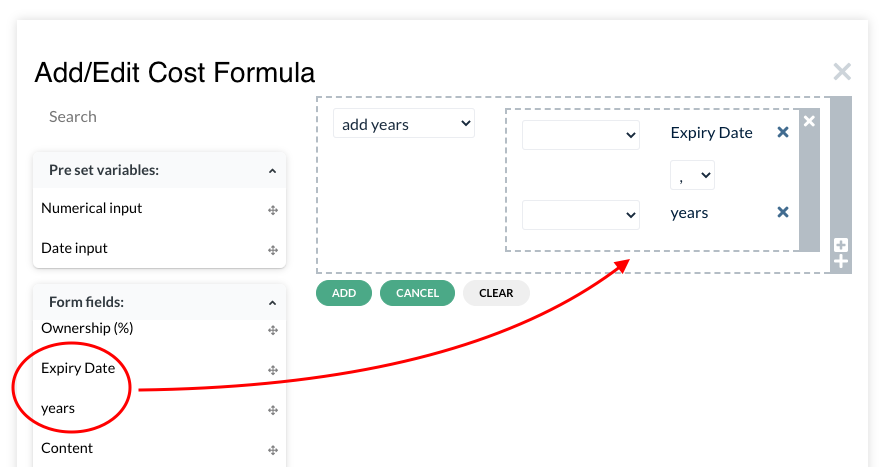Click the move handle for years field
The width and height of the screenshot is (881, 467).
[273, 410]
